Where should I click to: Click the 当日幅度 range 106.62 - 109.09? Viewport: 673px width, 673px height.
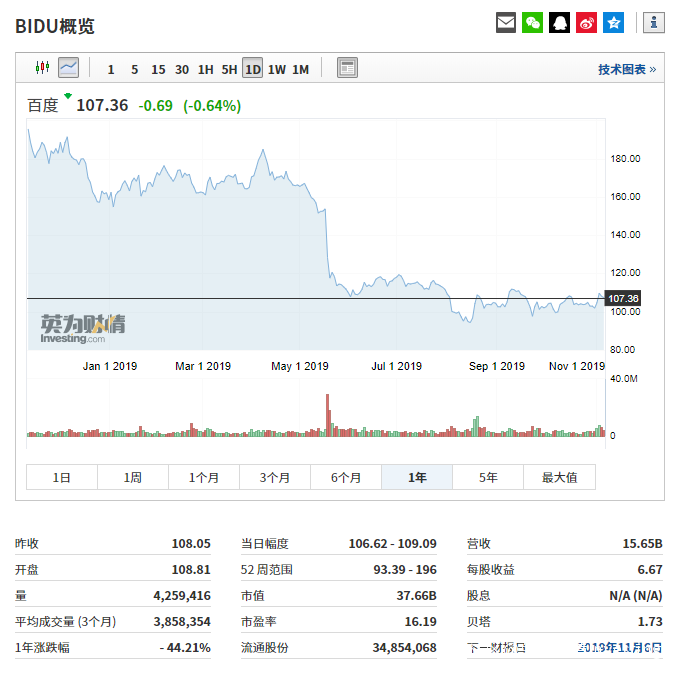point(392,543)
